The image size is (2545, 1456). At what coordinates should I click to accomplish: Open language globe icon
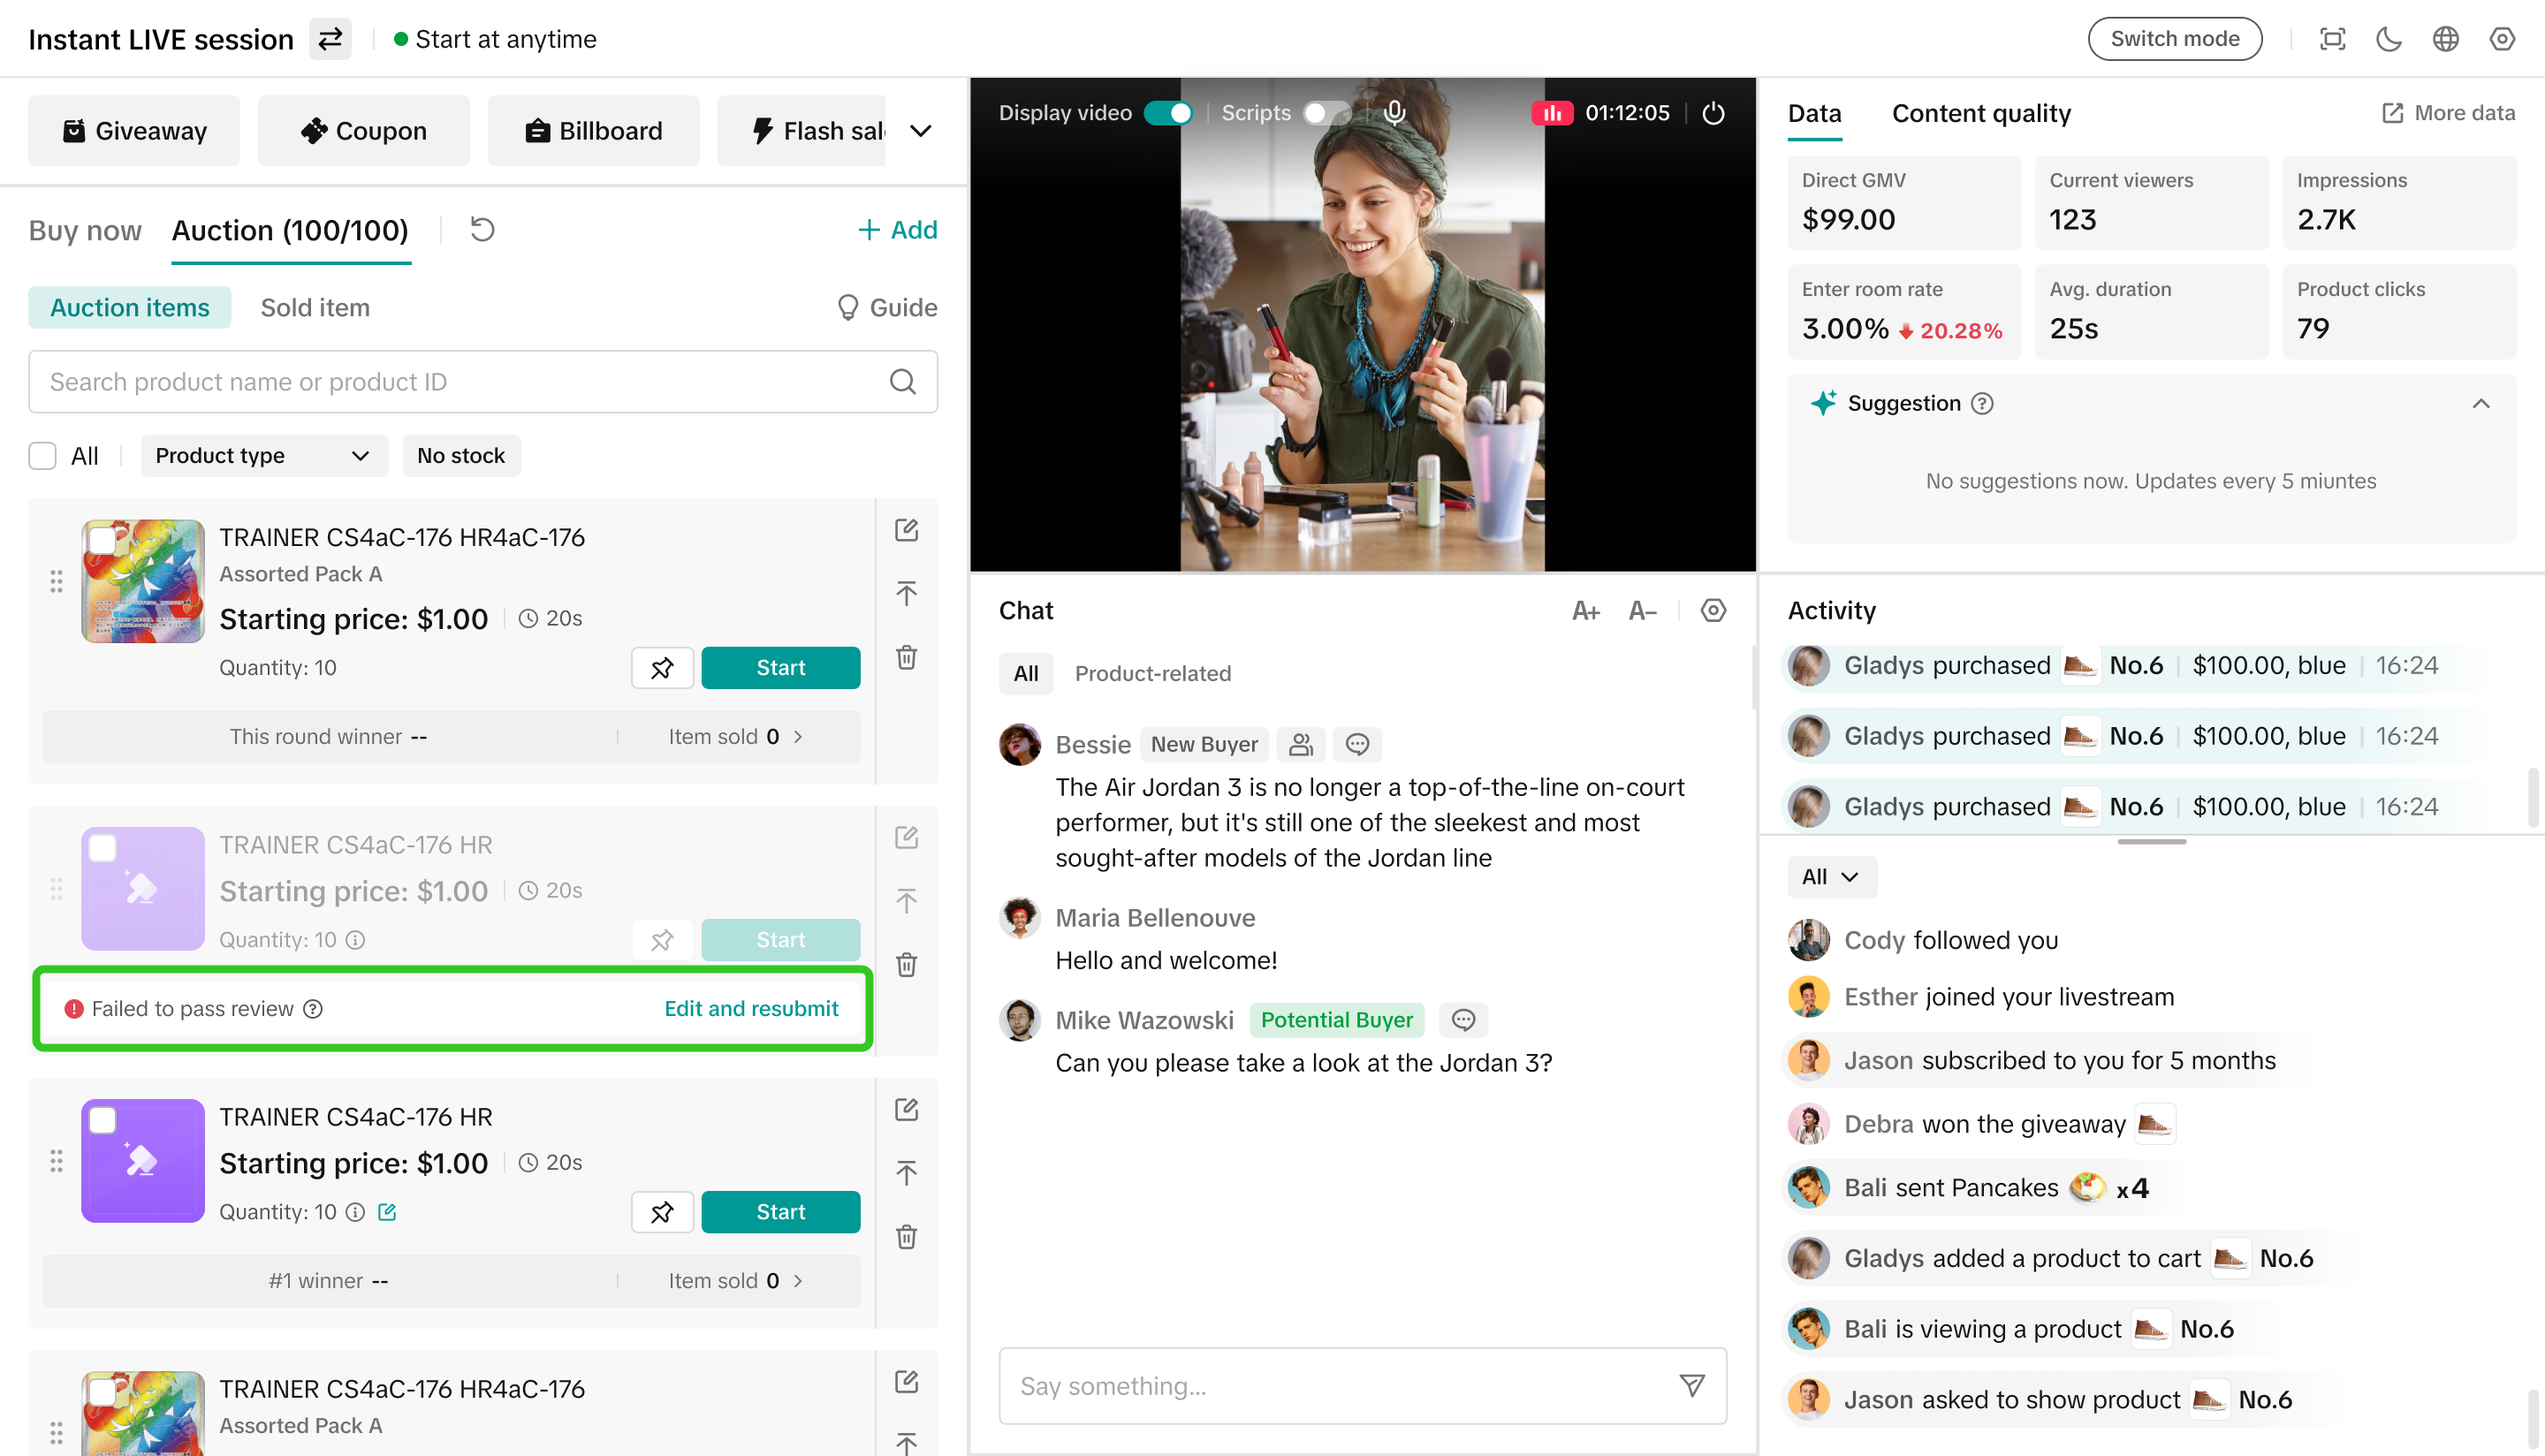pyautogui.click(x=2445, y=39)
